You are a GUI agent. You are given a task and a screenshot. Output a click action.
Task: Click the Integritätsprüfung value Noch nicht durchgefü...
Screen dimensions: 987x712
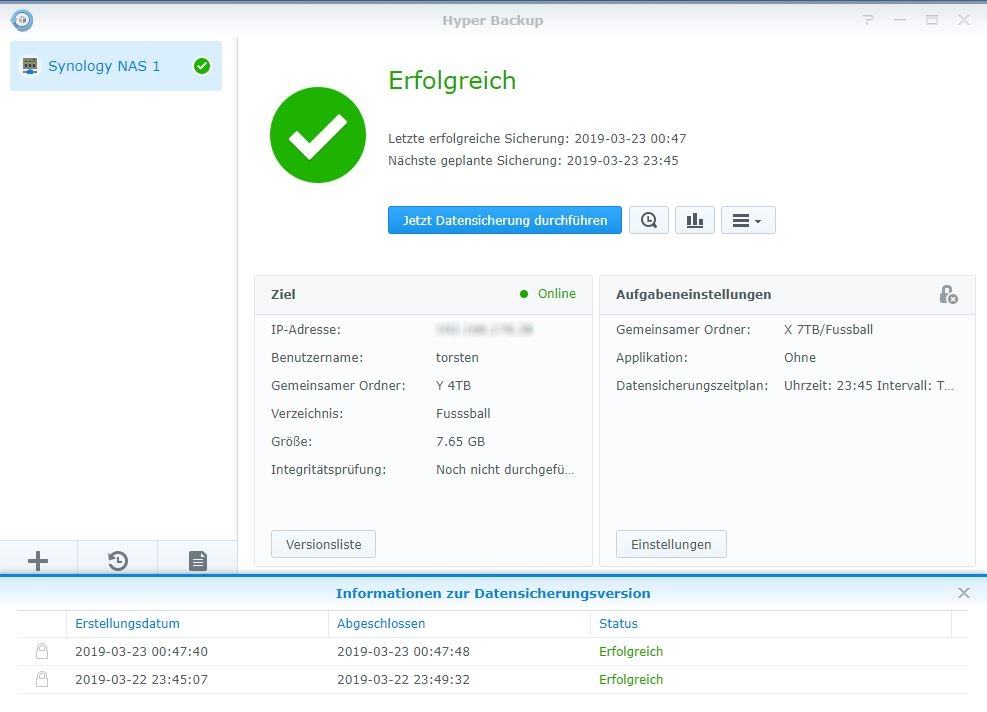coord(505,470)
